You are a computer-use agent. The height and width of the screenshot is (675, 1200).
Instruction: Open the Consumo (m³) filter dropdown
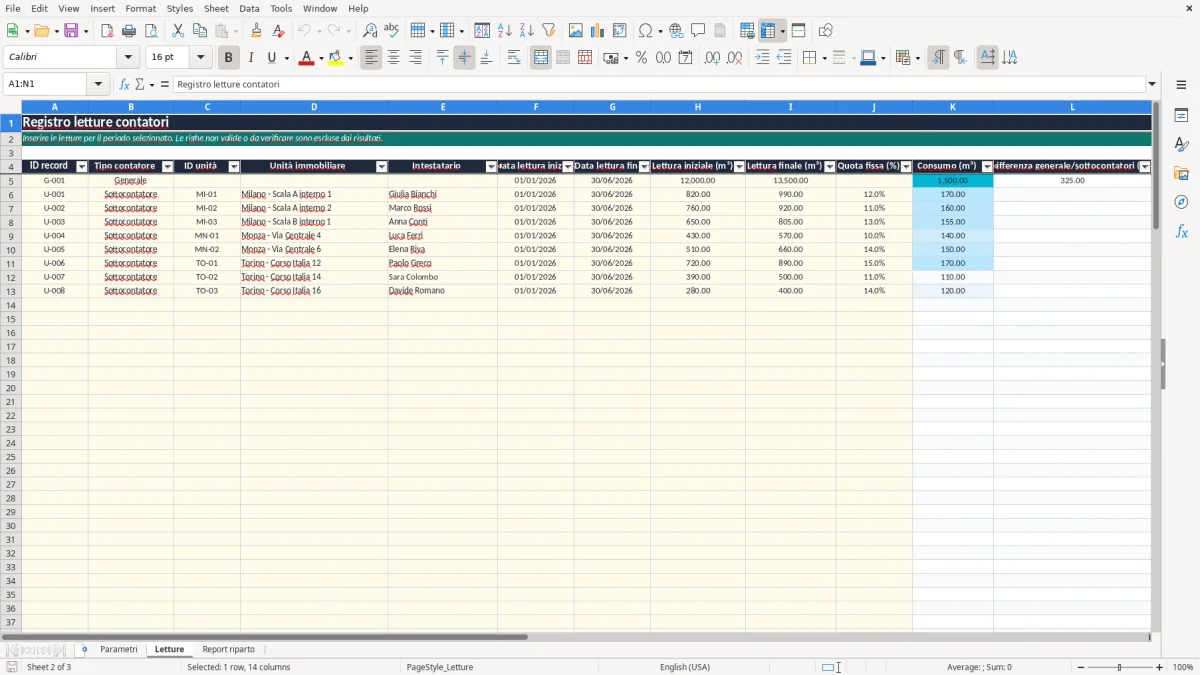click(x=987, y=167)
